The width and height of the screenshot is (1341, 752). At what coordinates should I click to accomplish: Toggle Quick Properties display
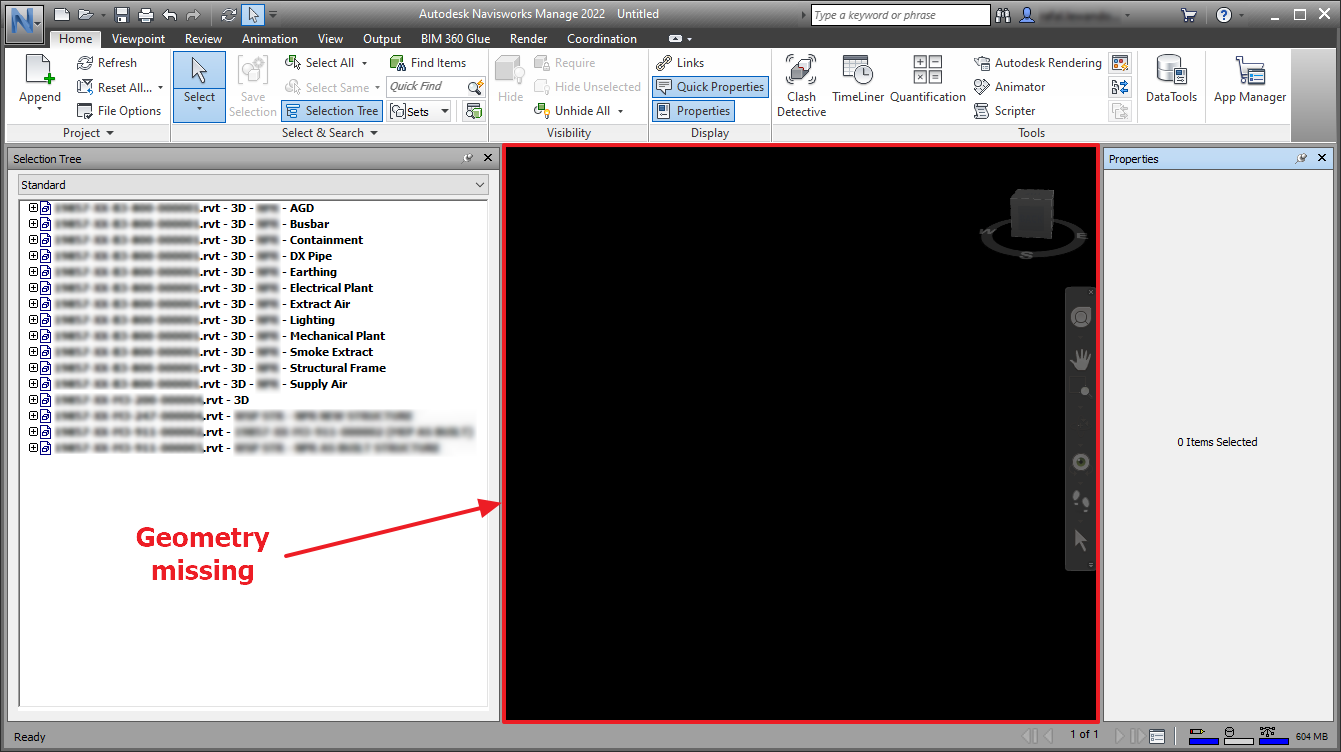(x=710, y=87)
